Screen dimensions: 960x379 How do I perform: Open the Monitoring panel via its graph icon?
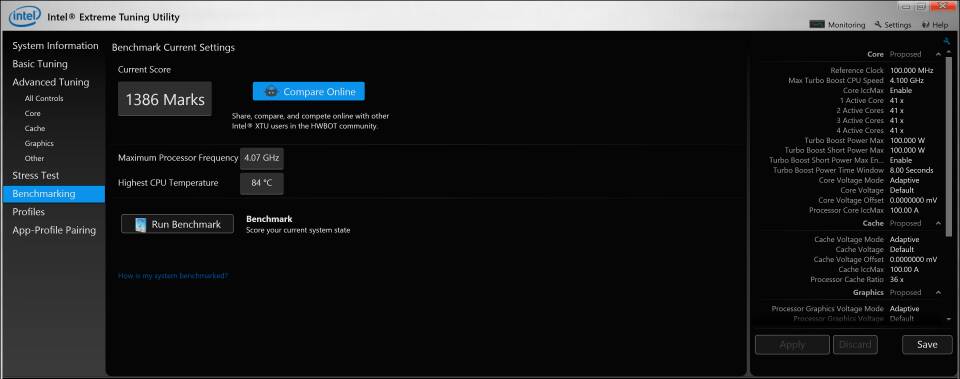click(x=817, y=24)
